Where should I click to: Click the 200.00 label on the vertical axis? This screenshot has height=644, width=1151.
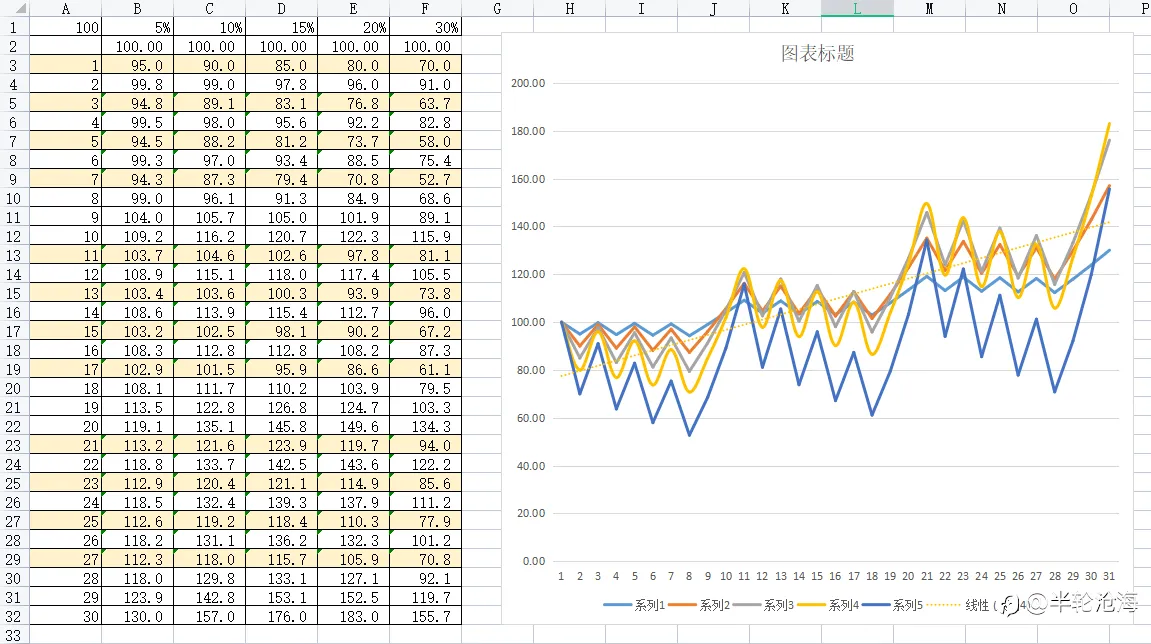tap(528, 83)
